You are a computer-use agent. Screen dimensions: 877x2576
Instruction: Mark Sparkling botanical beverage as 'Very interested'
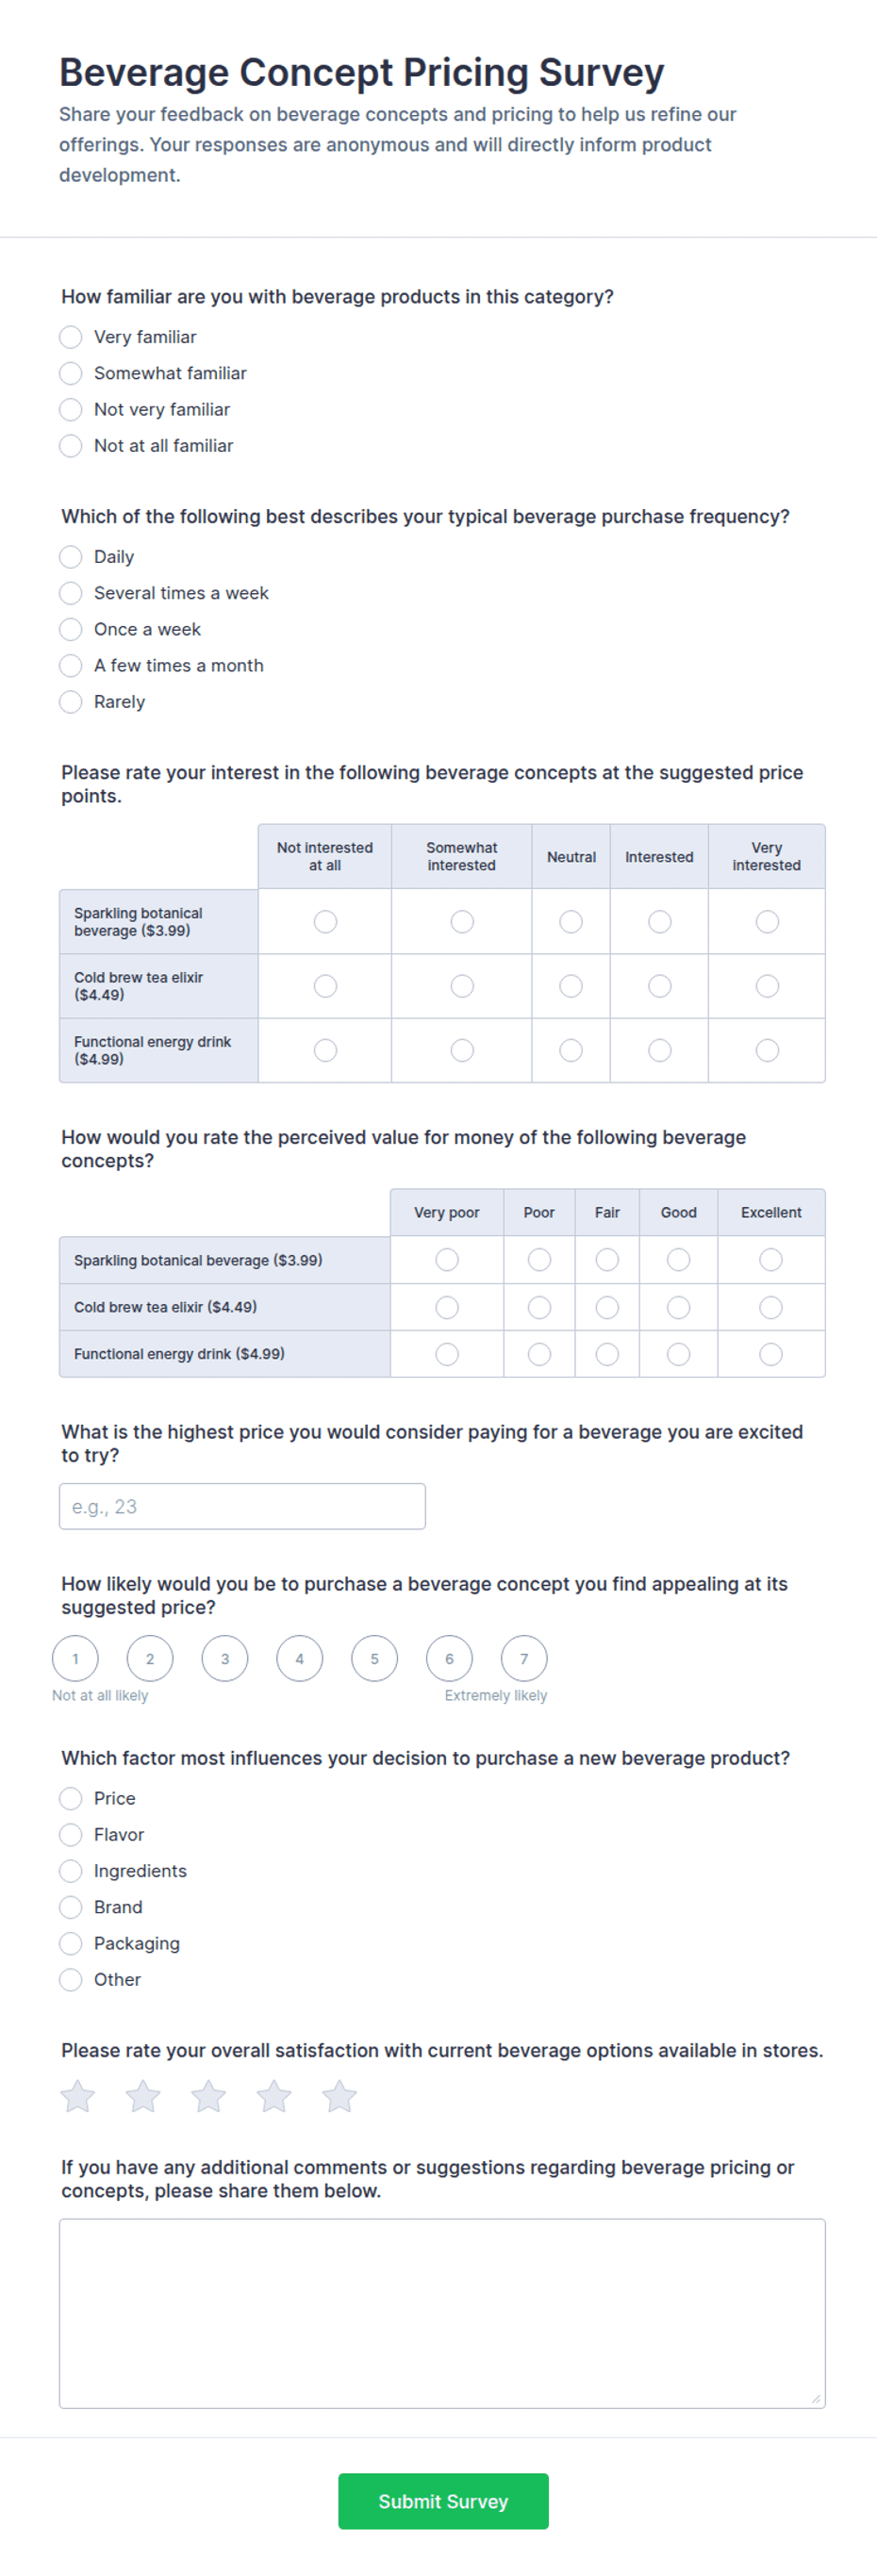[767, 922]
